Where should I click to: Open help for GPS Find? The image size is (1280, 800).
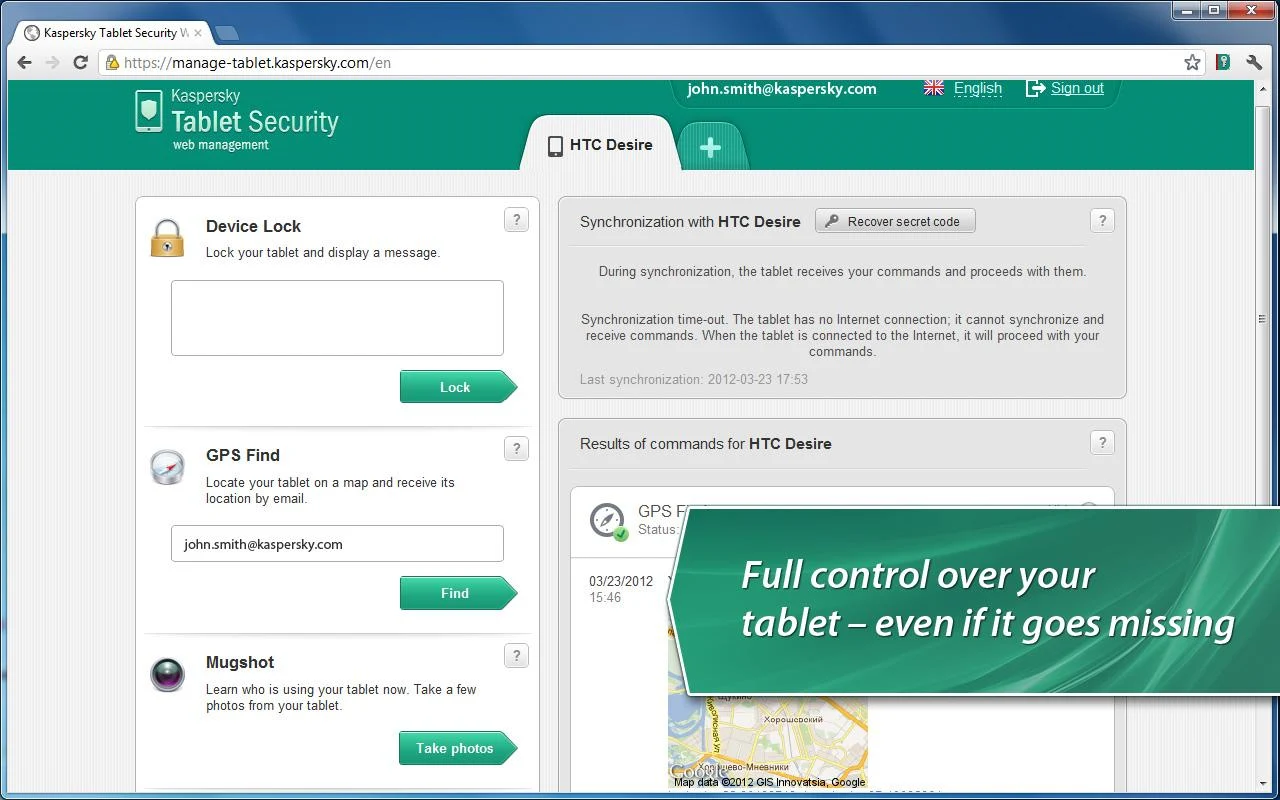click(516, 448)
